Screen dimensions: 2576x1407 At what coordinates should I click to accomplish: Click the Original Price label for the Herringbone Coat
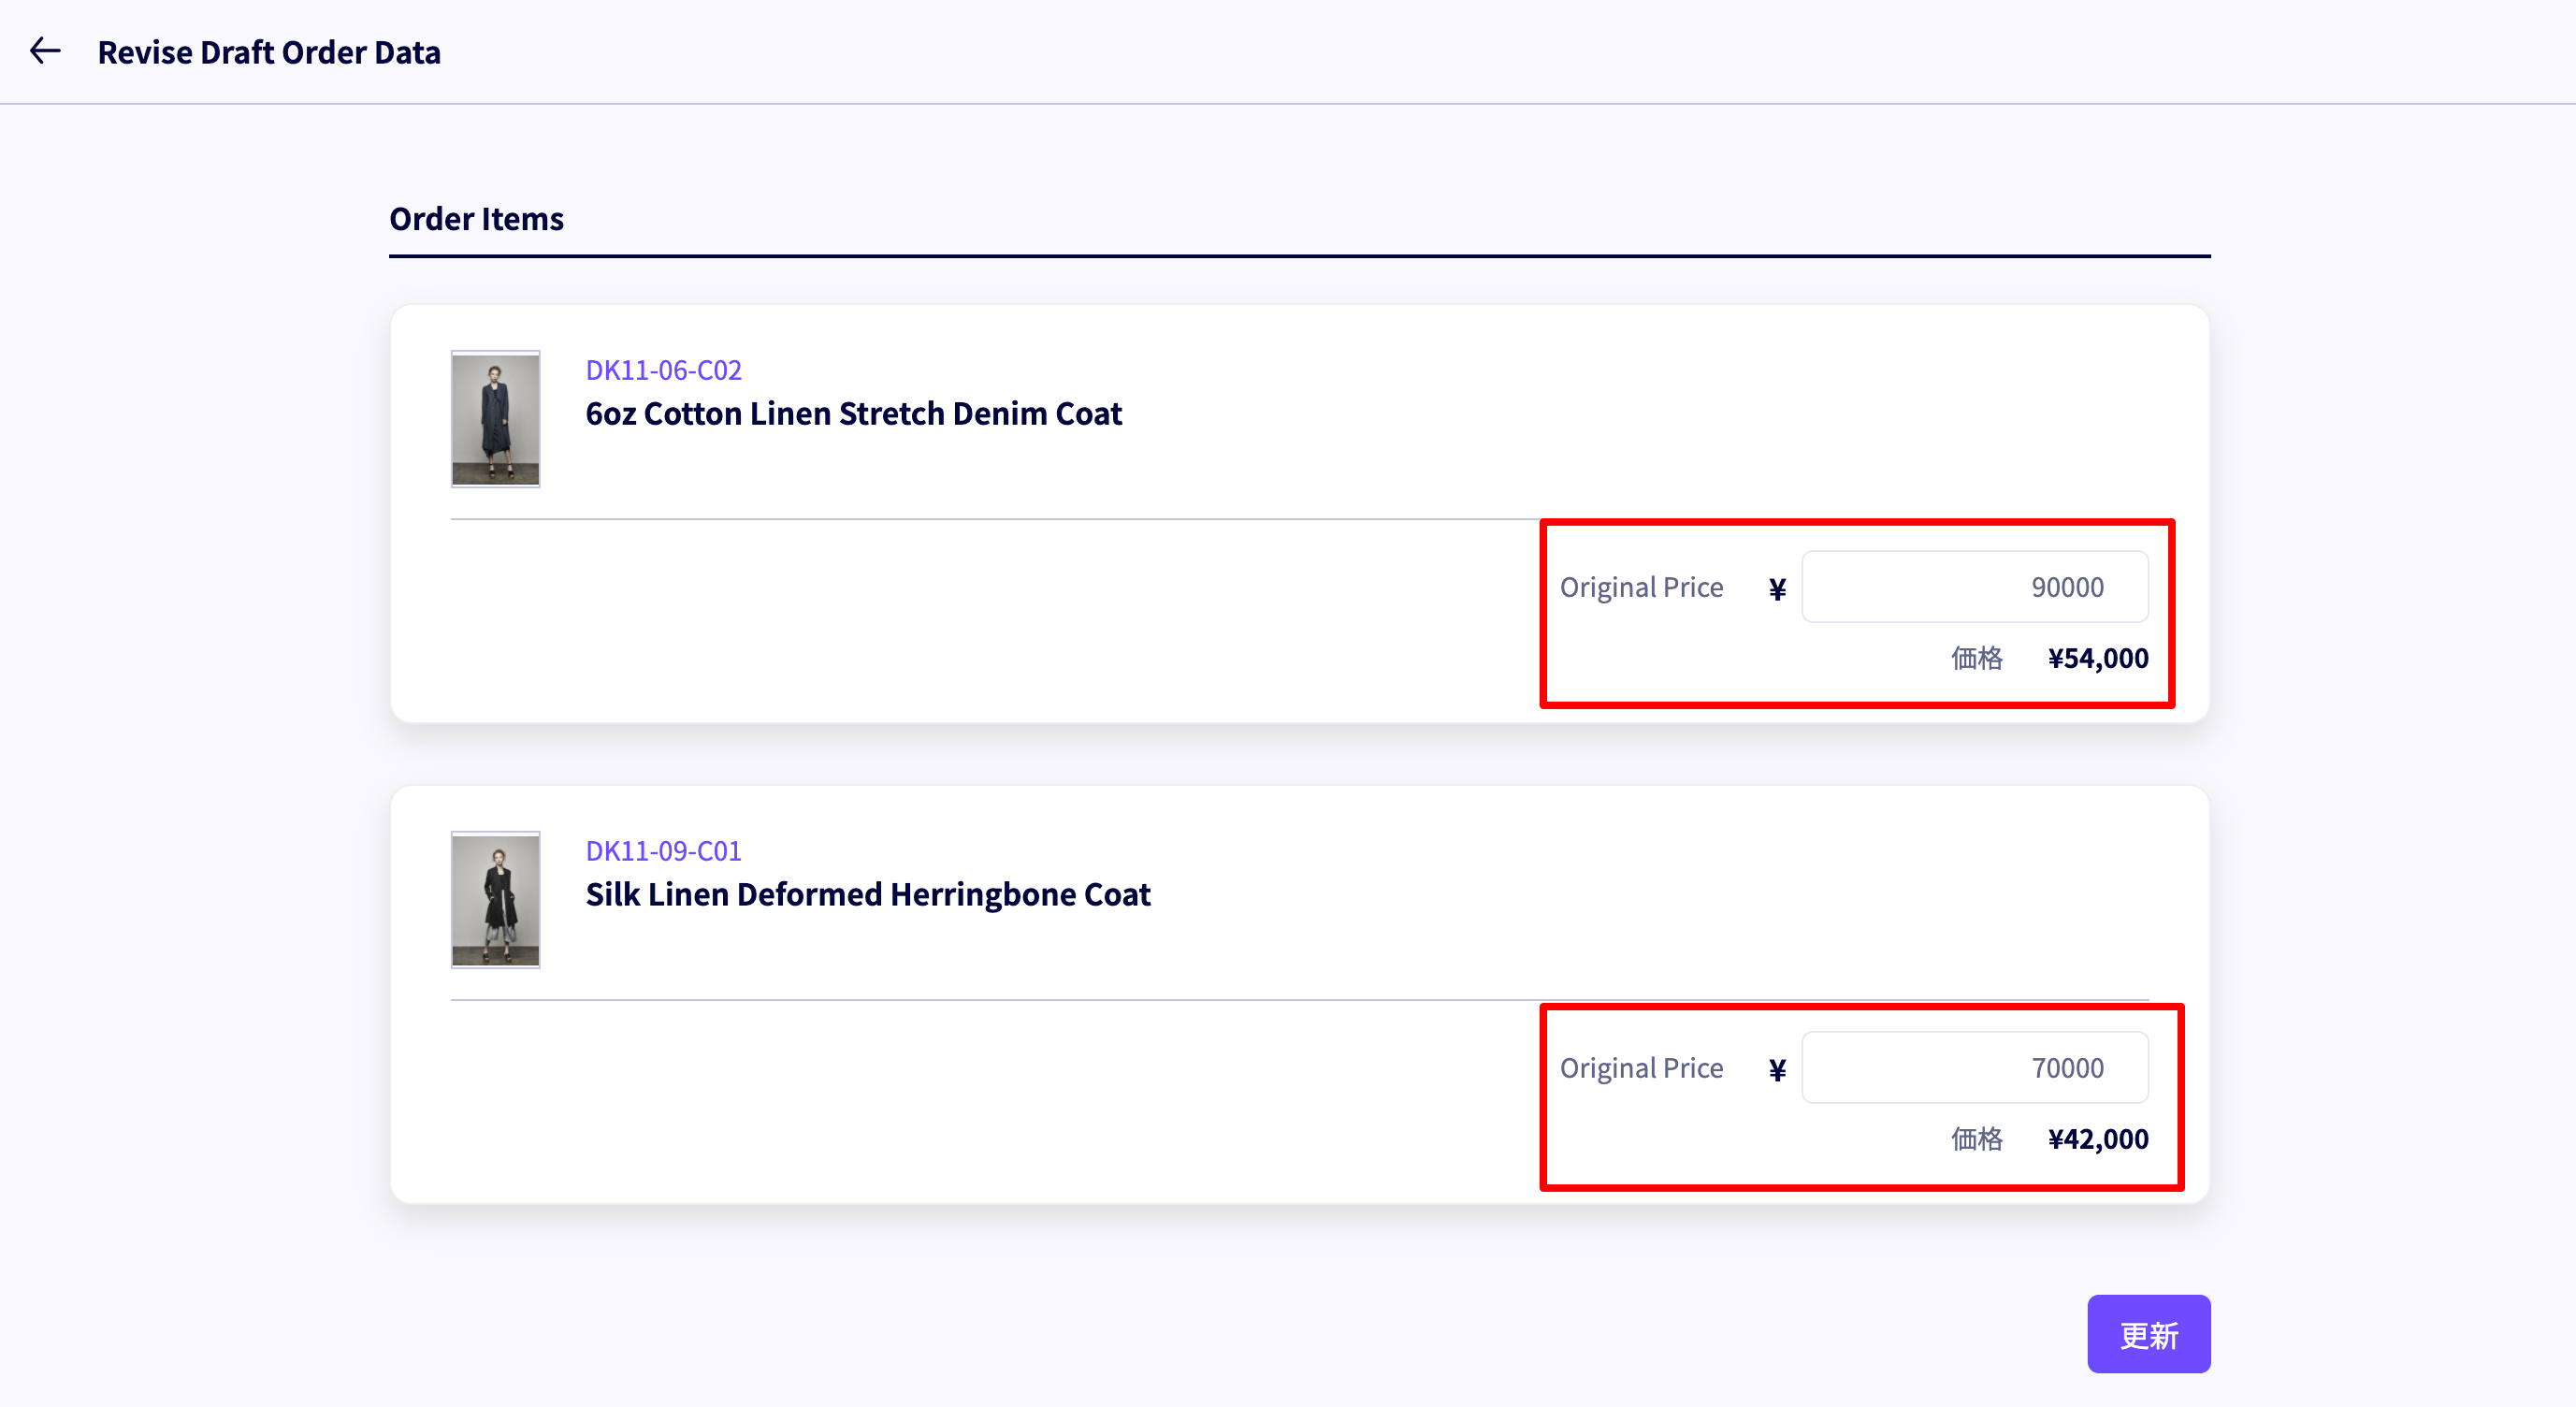(x=1641, y=1068)
